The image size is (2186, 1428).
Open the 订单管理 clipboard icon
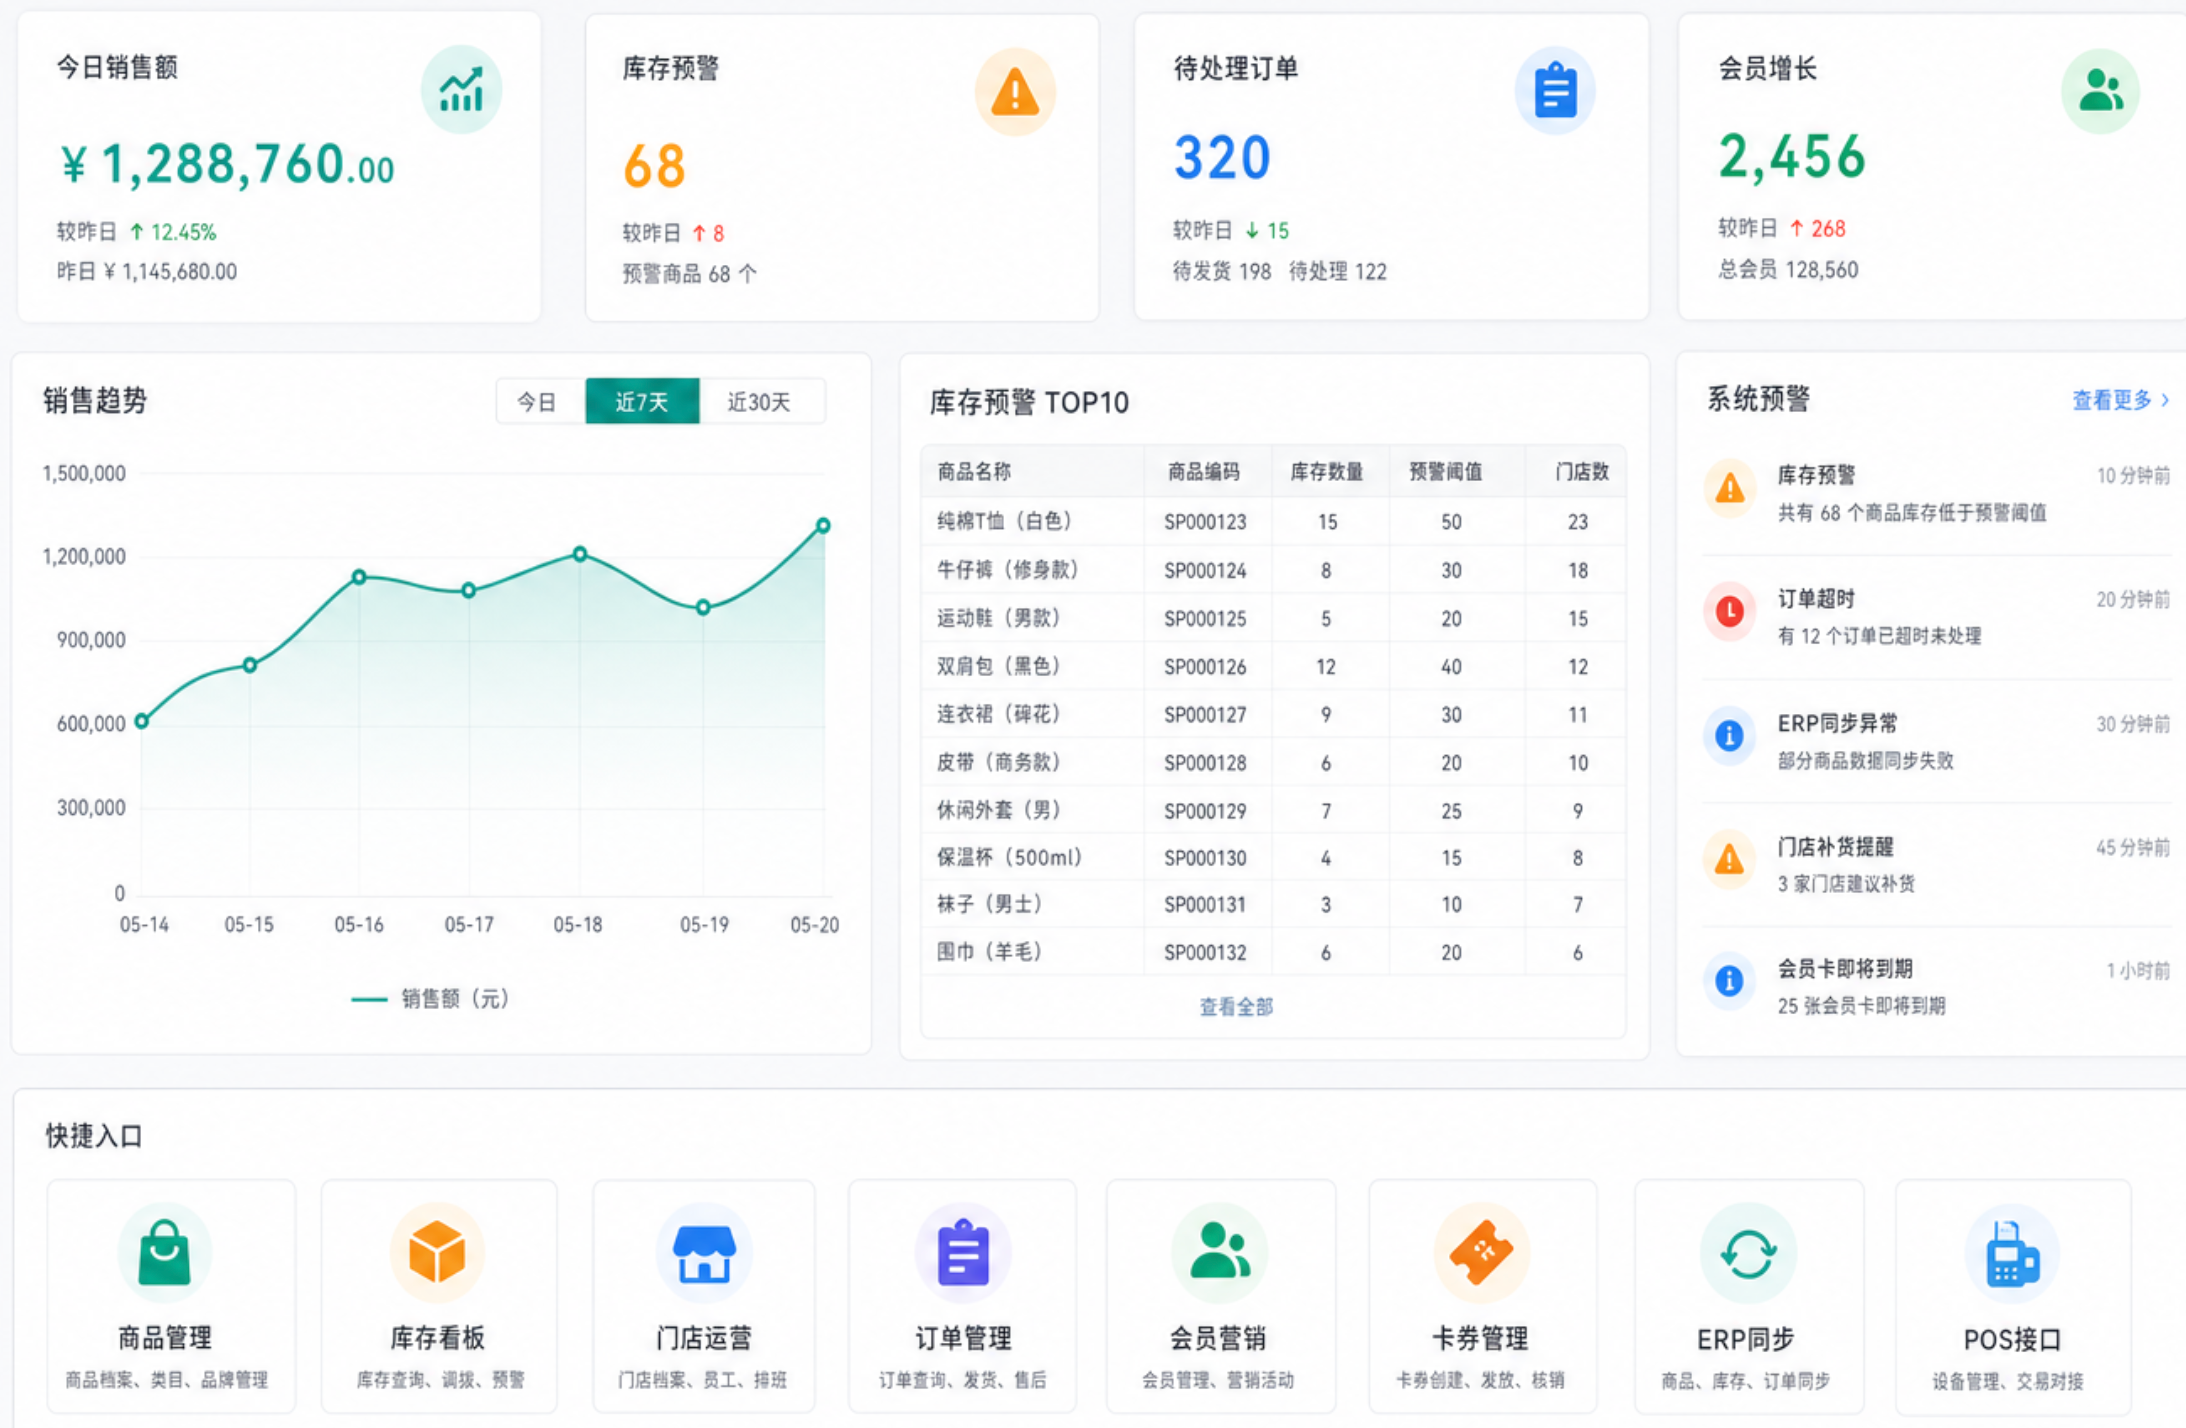click(x=963, y=1252)
